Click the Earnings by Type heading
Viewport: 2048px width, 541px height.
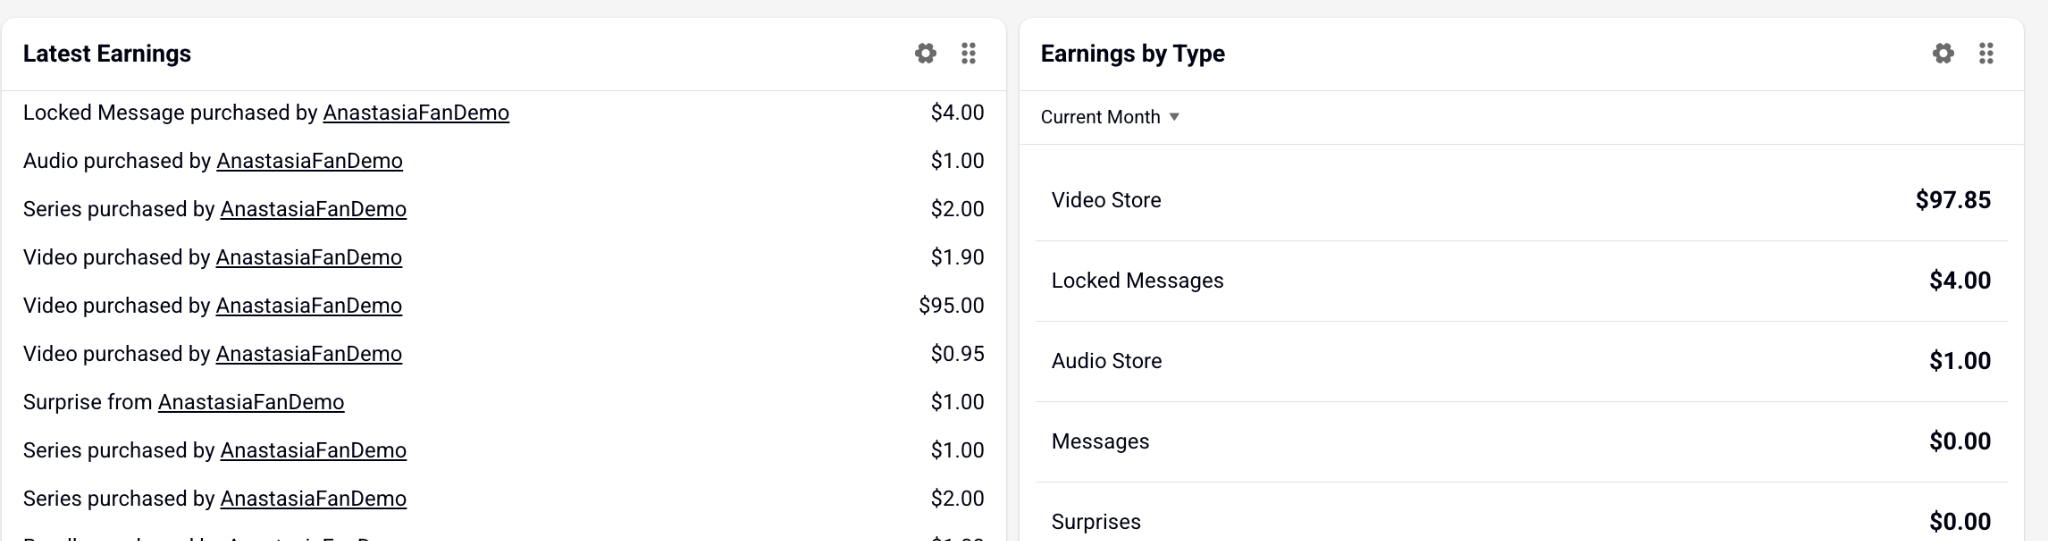tap(1132, 54)
